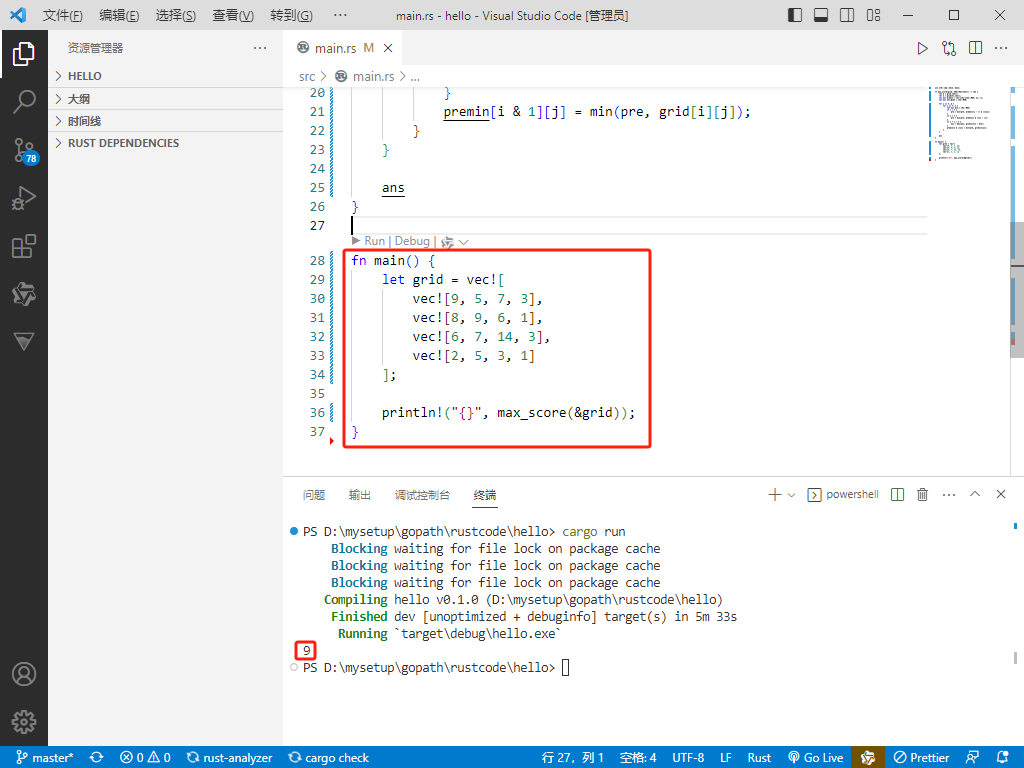Kill the terminal with trash icon

(x=922, y=494)
